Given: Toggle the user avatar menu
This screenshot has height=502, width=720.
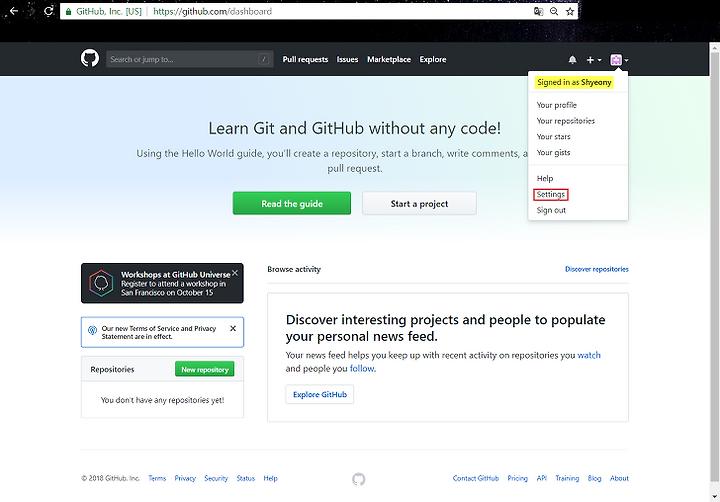Looking at the screenshot, I should (619, 60).
